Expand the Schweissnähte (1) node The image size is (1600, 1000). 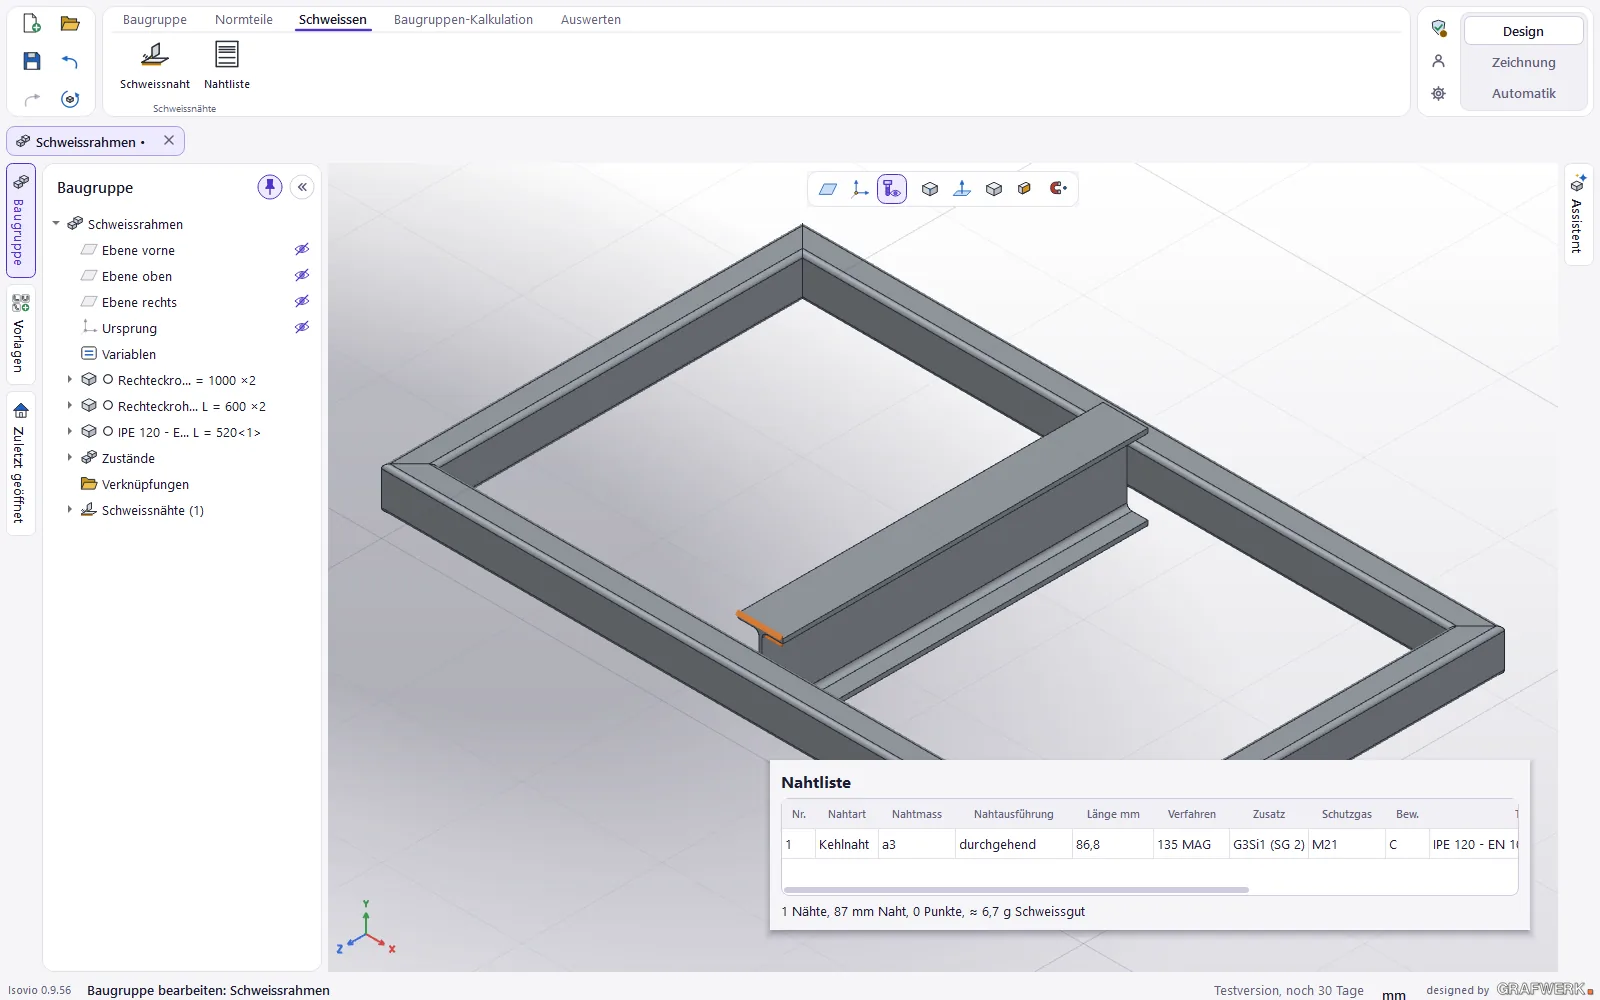pyautogui.click(x=69, y=510)
